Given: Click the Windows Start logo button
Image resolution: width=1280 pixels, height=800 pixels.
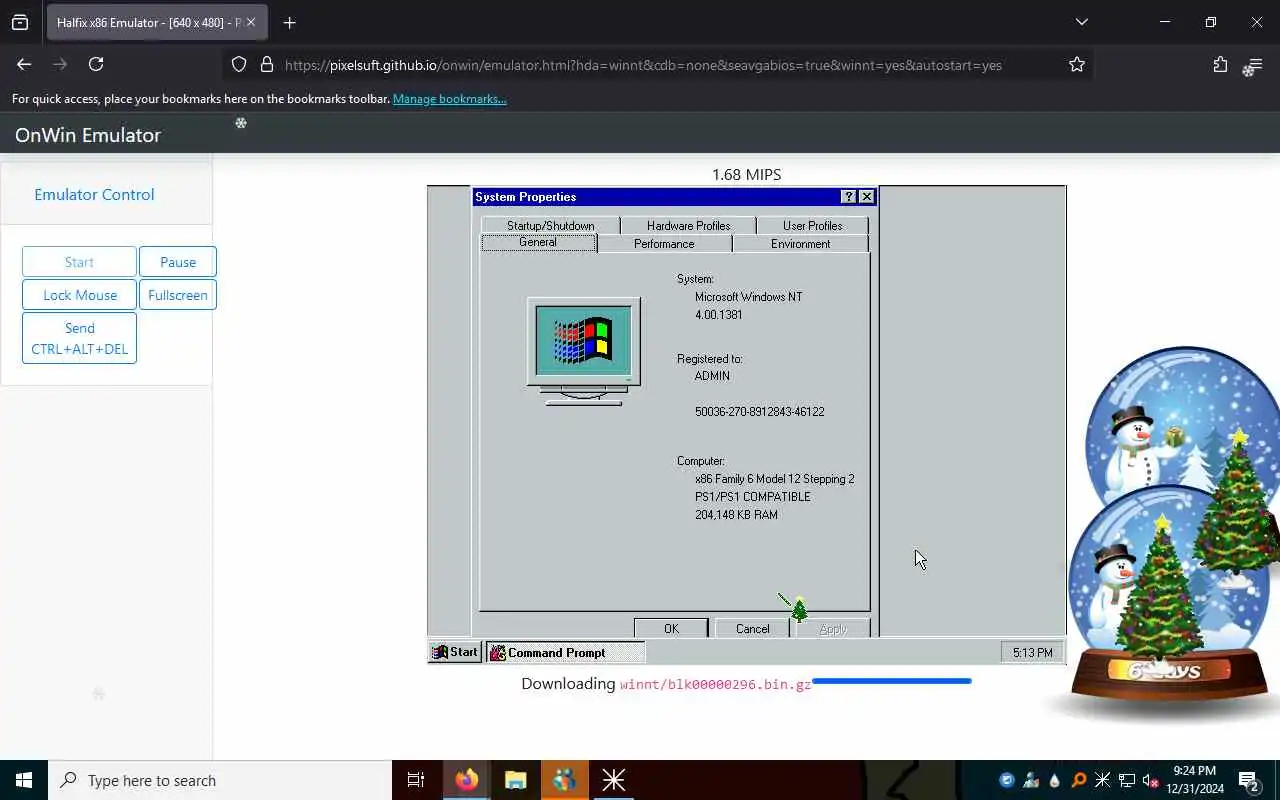Looking at the screenshot, I should pyautogui.click(x=24, y=780).
